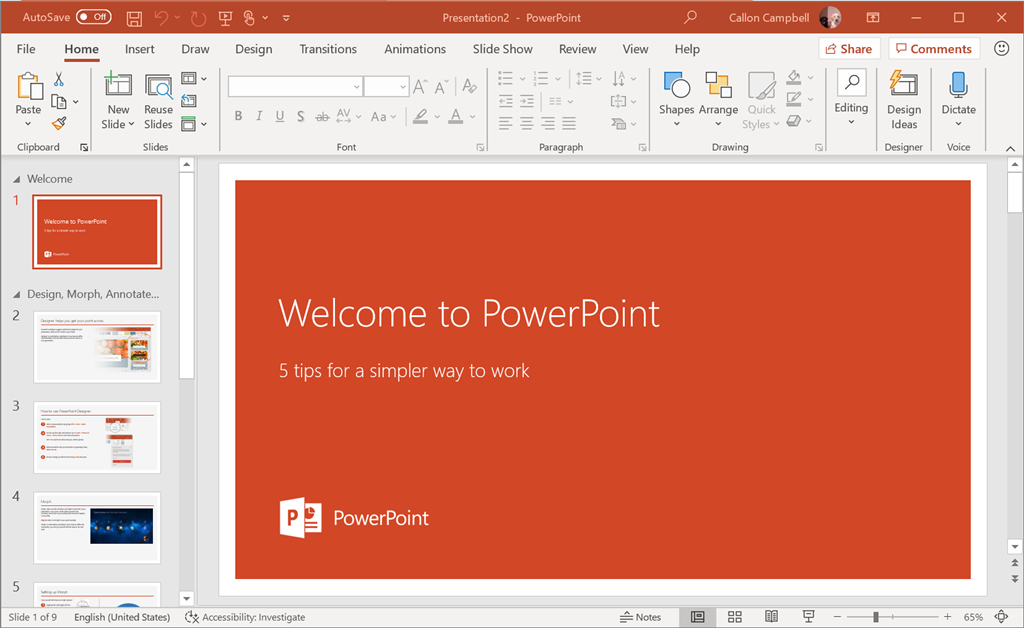Open Slide Sorter view in status bar
1024x628 pixels.
click(735, 617)
